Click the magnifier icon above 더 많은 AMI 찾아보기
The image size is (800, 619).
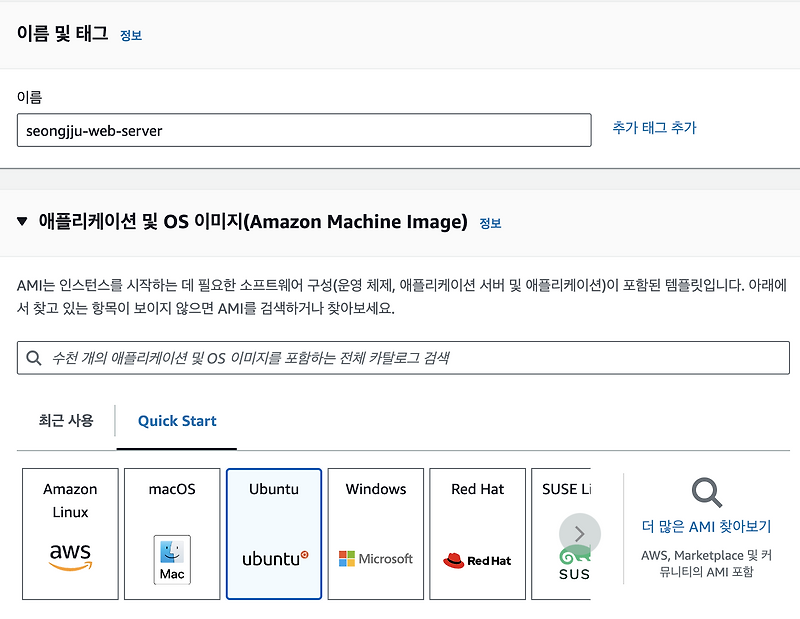tap(707, 493)
